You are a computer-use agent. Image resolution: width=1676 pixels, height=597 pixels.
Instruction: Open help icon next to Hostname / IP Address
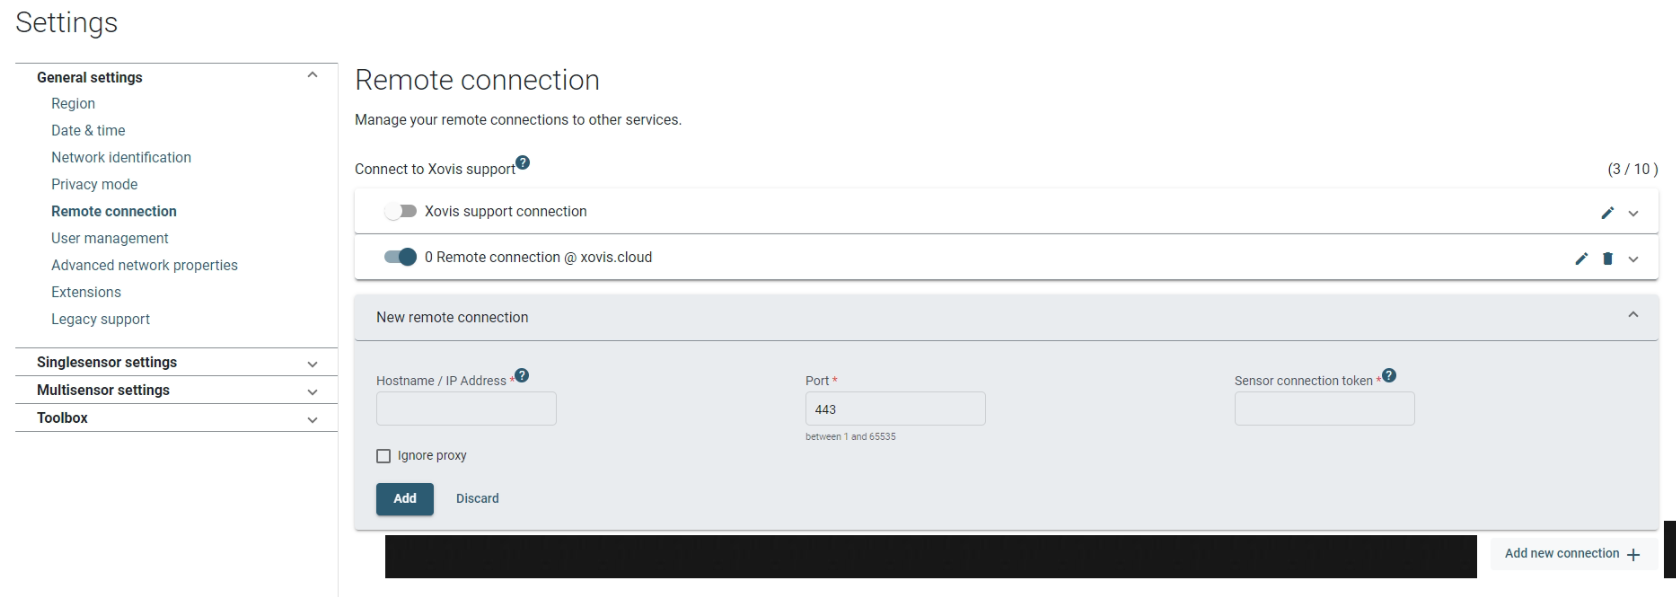(x=521, y=375)
